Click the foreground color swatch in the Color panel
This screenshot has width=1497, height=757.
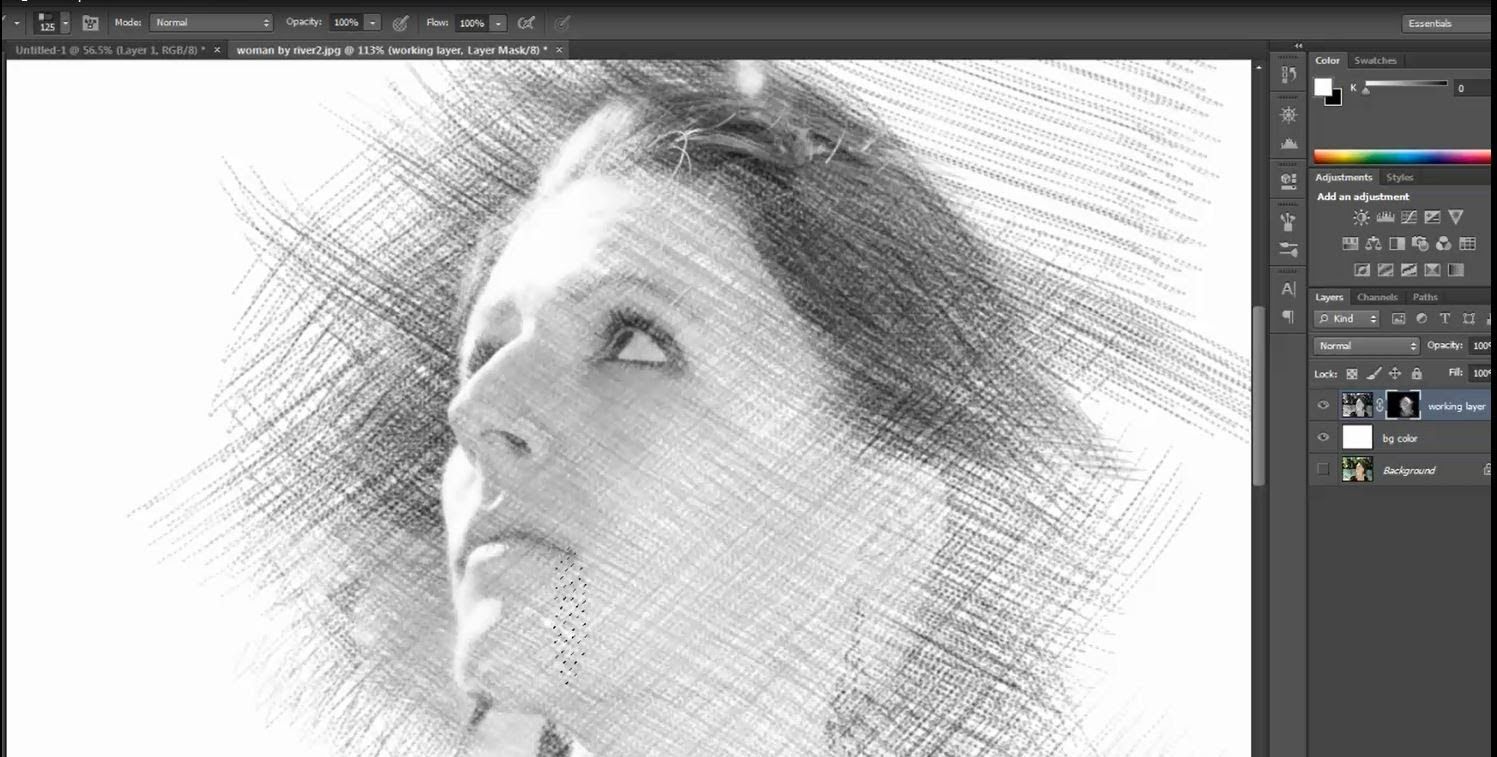coord(1324,88)
